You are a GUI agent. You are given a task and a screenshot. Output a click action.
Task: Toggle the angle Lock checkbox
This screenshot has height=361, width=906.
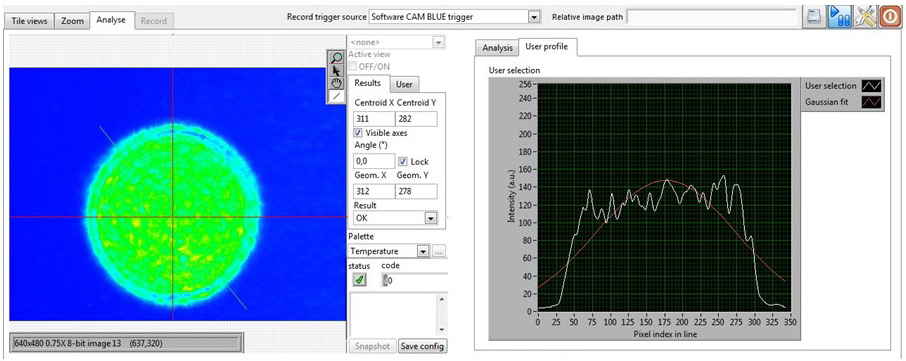[404, 162]
